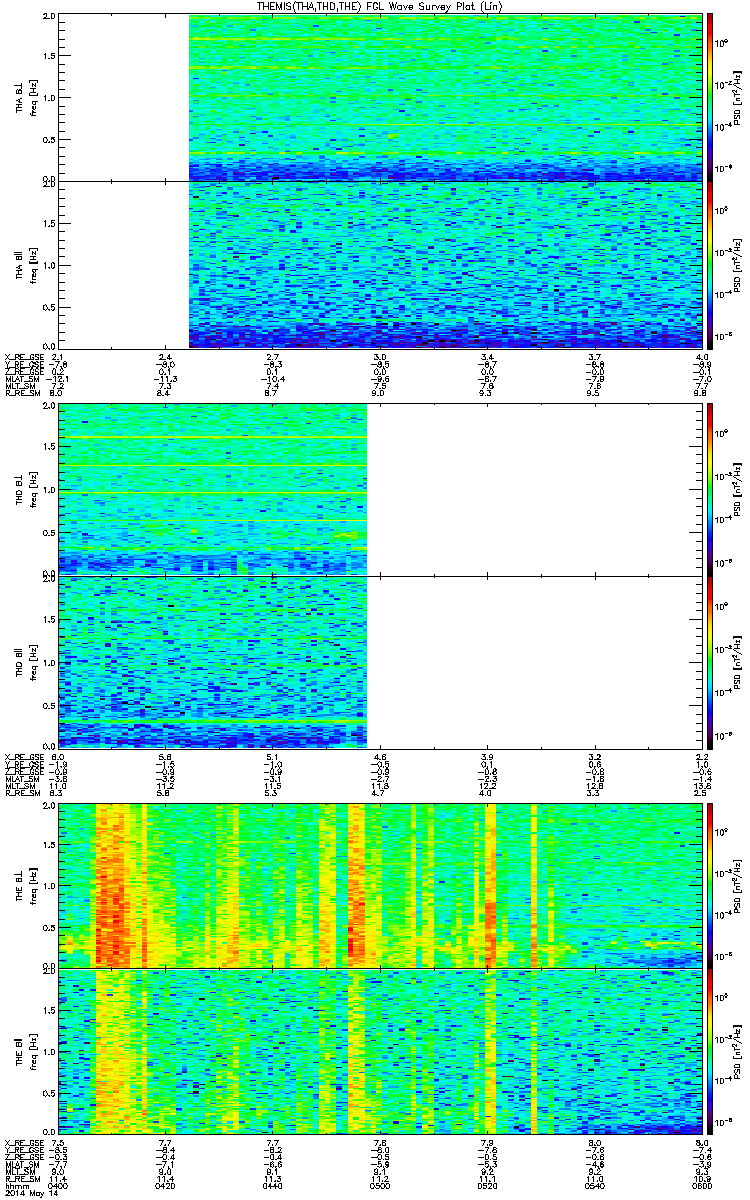Click the PSD color bar beside THE B⊥
This screenshot has height=1200, width=750.
point(711,885)
